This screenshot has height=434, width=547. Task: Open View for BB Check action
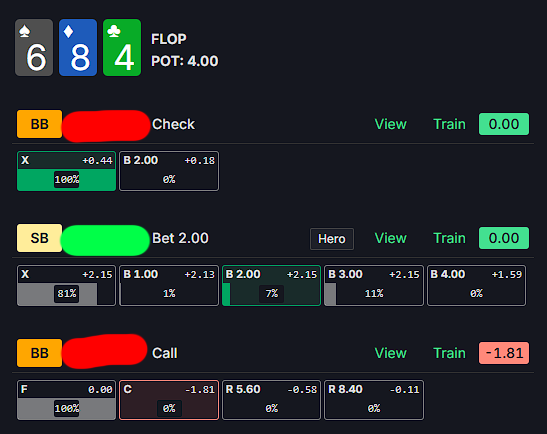coord(390,124)
